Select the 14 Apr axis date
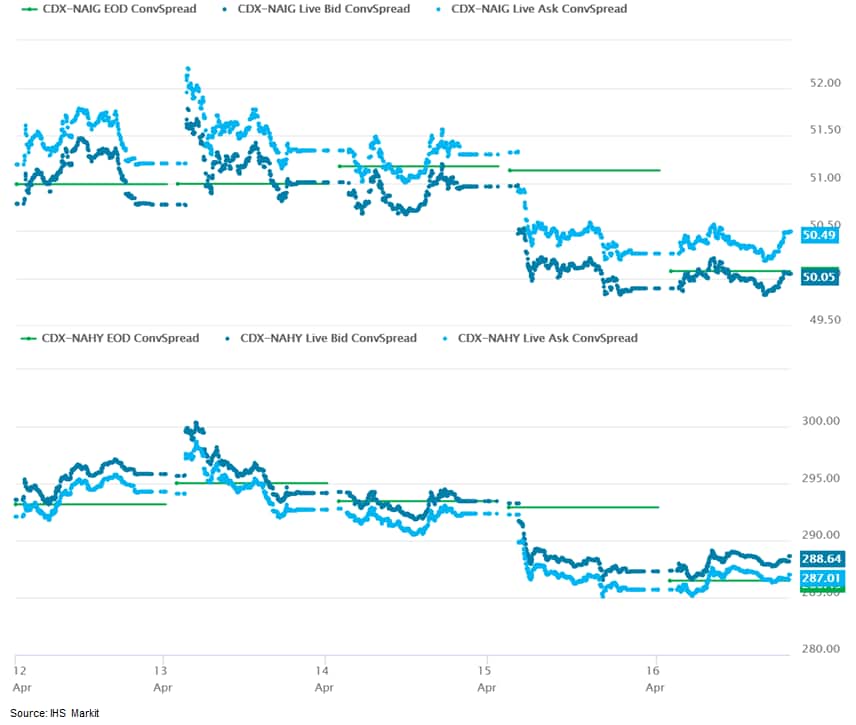Image resolution: width=856 pixels, height=725 pixels. (323, 677)
